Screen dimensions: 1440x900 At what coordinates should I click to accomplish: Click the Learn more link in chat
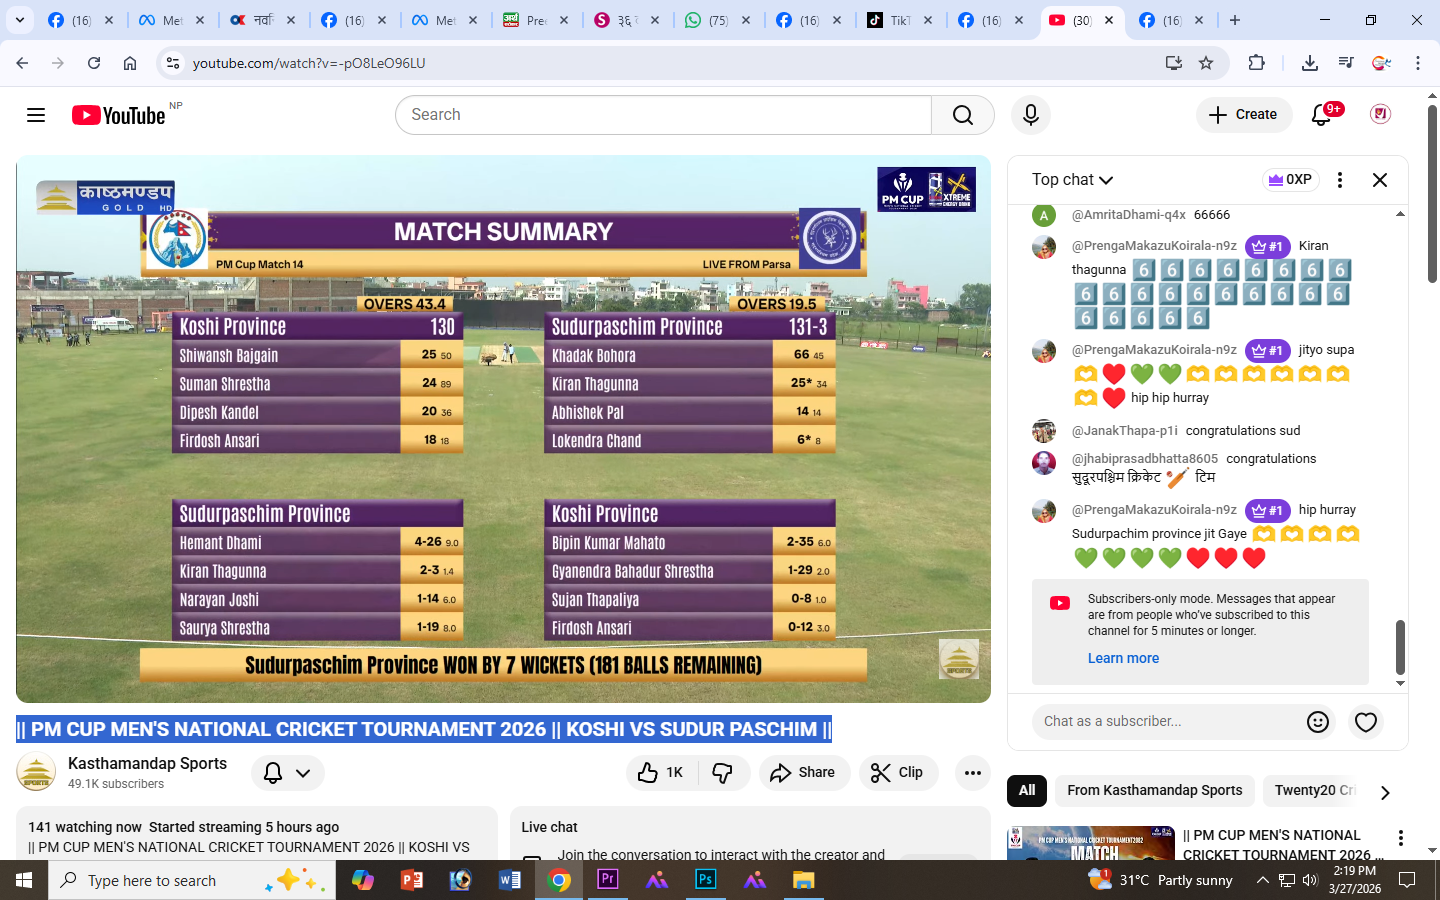point(1123,658)
